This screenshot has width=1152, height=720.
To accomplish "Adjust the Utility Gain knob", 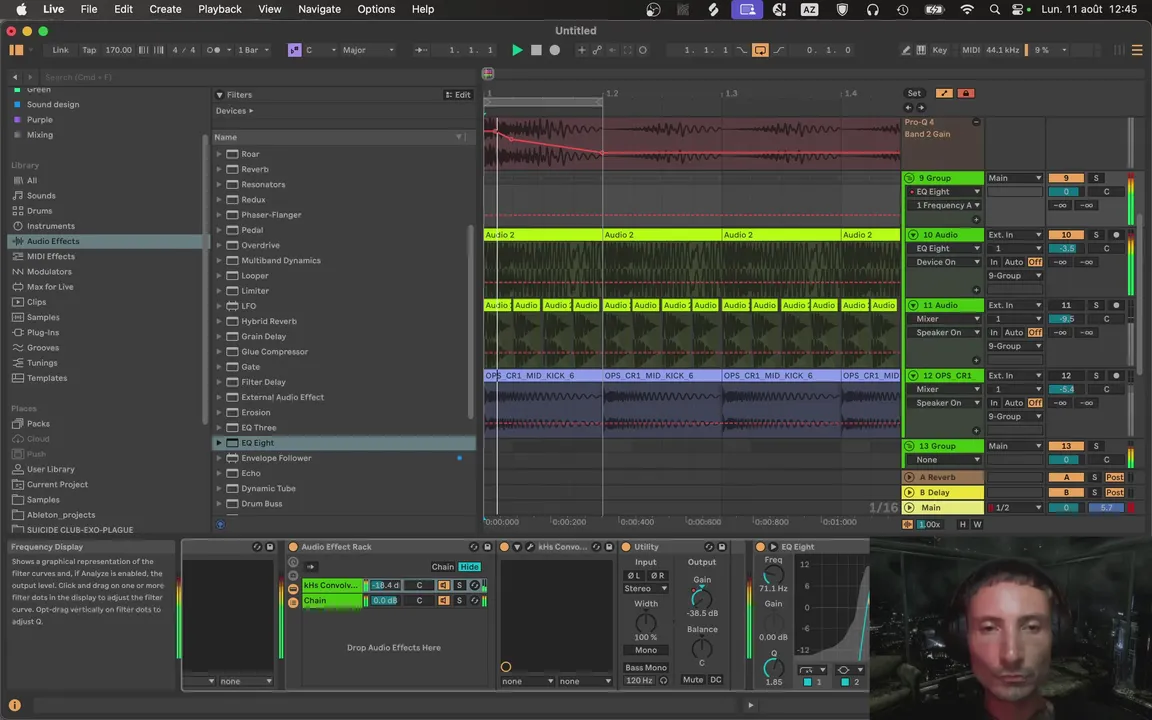I will pyautogui.click(x=702, y=598).
